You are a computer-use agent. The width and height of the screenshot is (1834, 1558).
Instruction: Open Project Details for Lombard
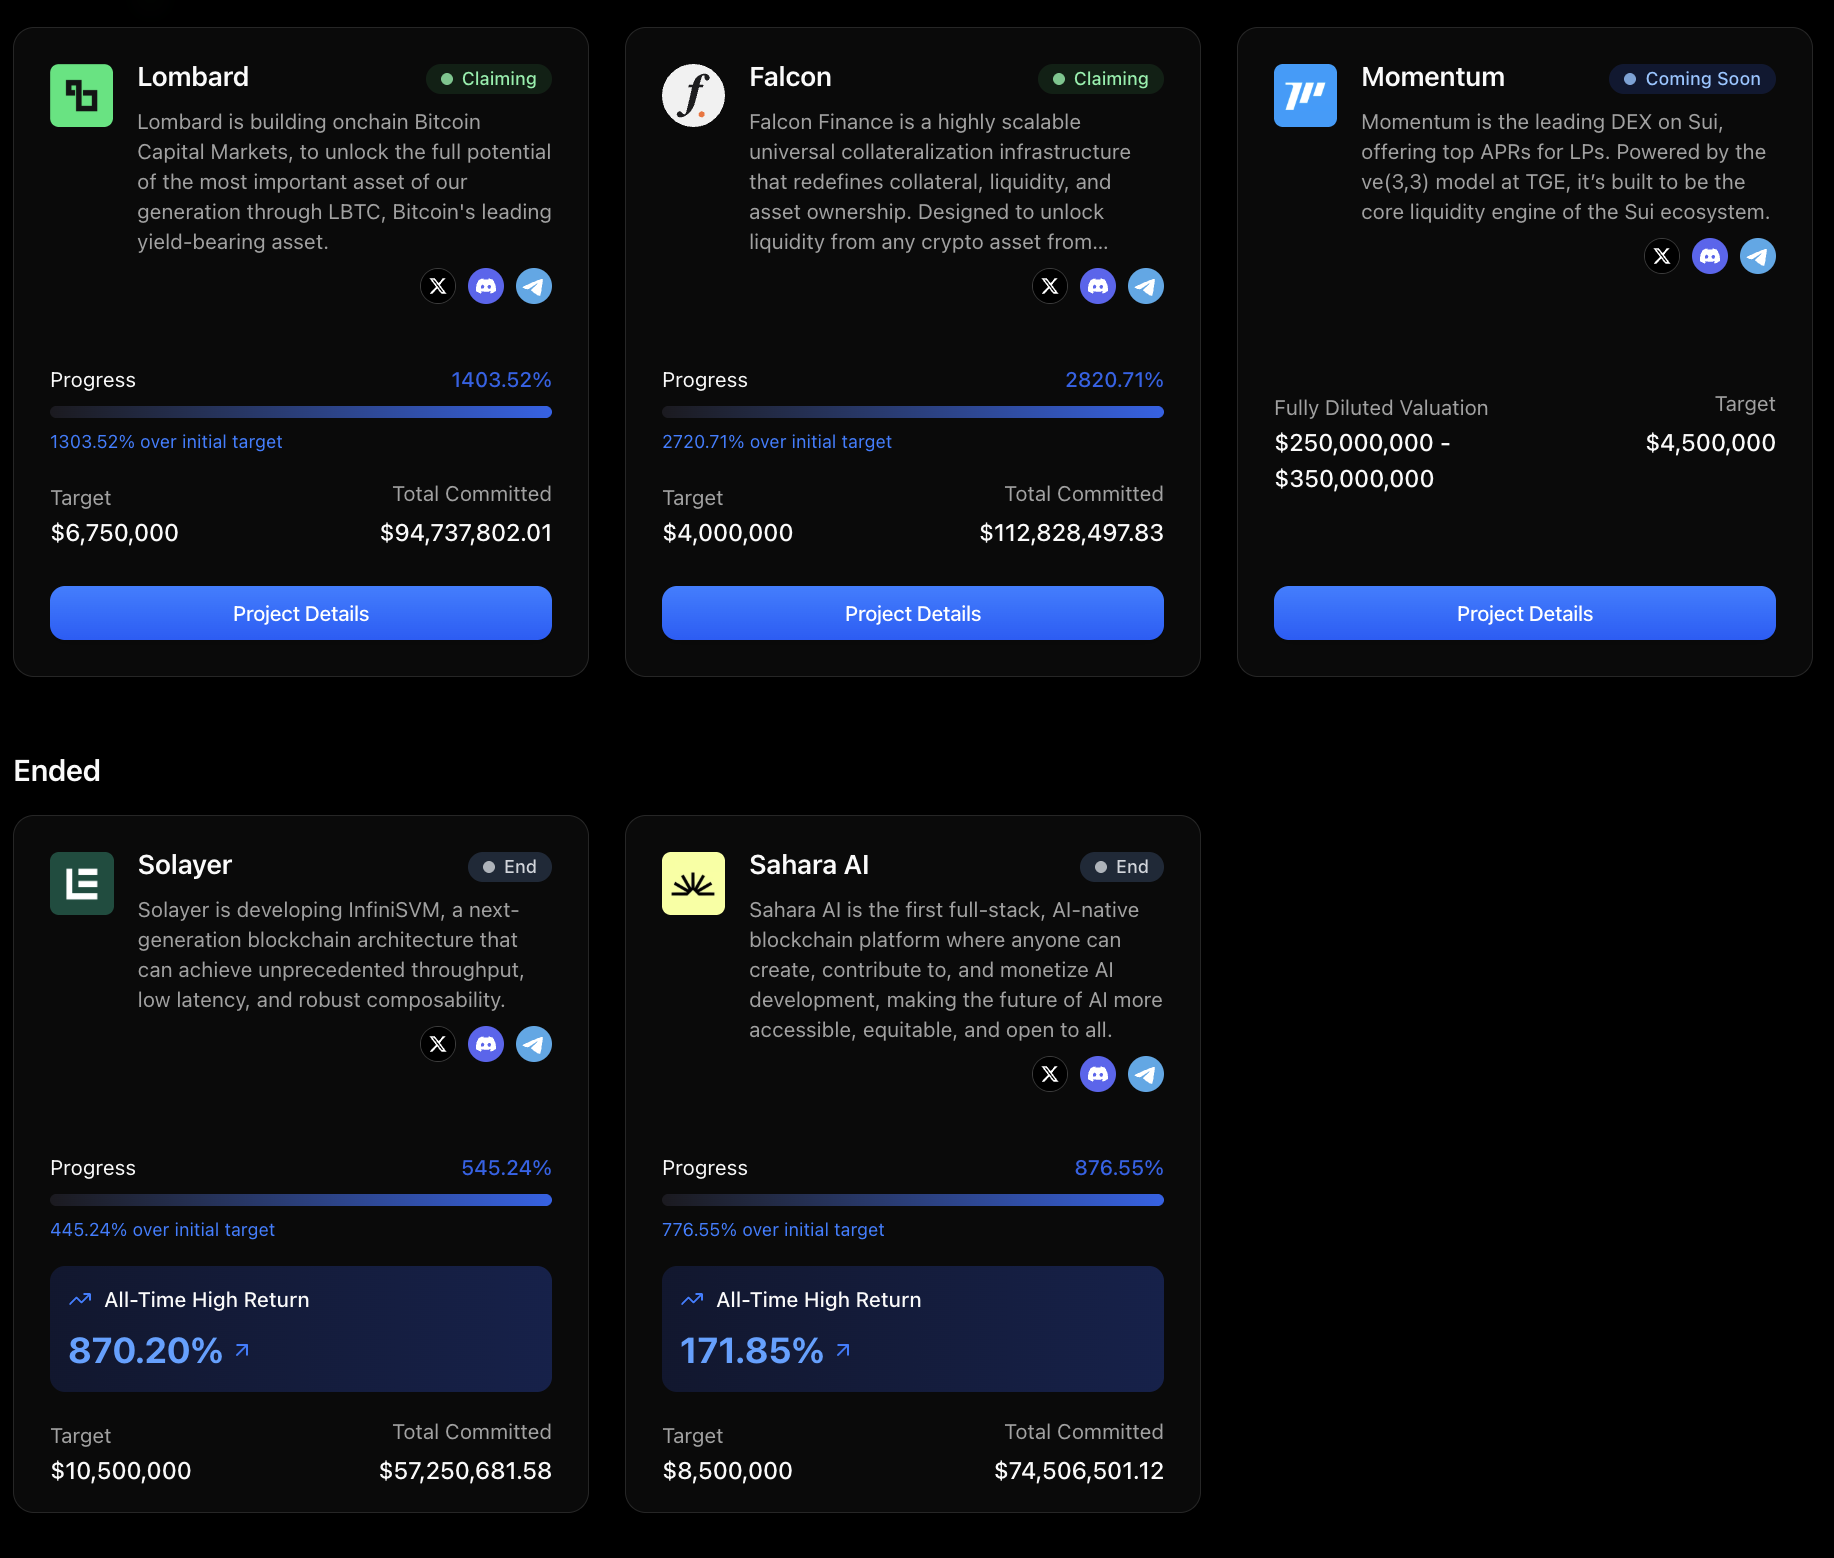click(x=301, y=613)
